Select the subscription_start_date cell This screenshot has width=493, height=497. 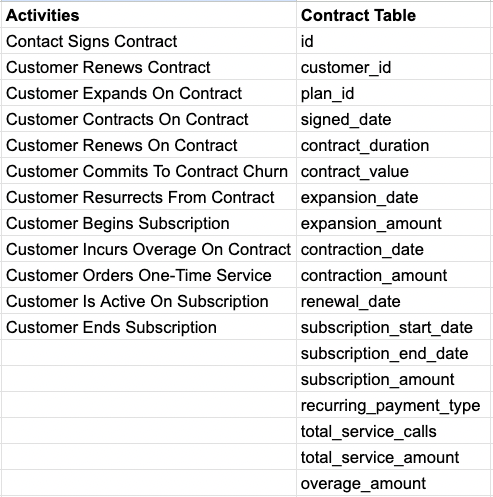click(x=393, y=327)
